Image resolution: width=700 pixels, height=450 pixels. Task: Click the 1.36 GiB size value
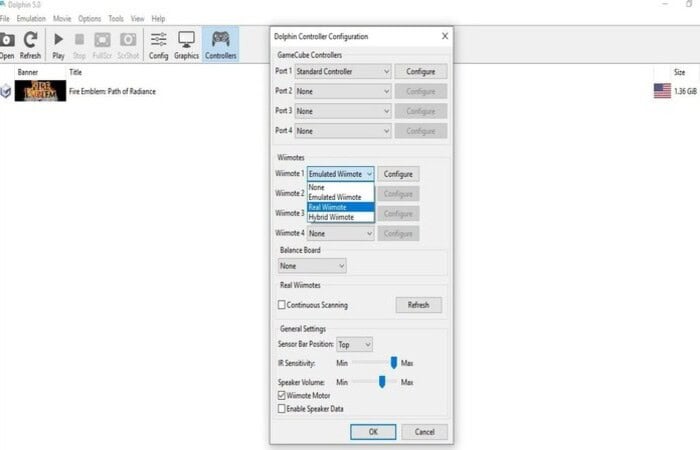coord(685,91)
